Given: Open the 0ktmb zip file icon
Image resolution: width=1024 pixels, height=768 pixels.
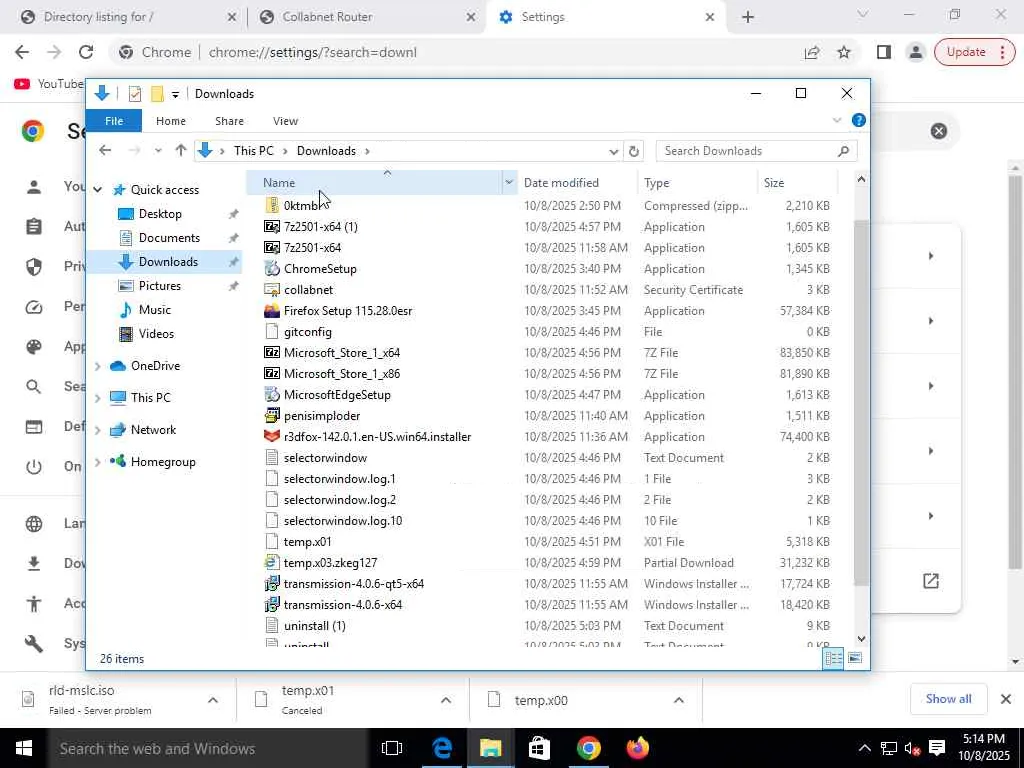Looking at the screenshot, I should pos(272,206).
